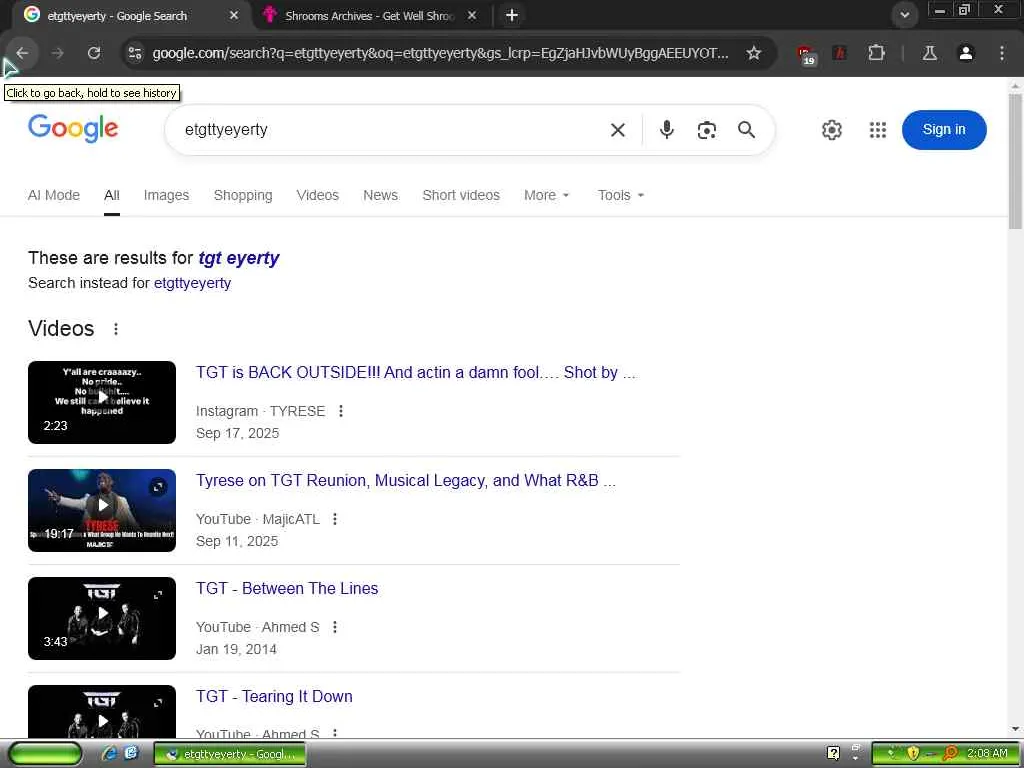Select the All results tab
Viewport: 1024px width, 768px height.
tap(112, 195)
